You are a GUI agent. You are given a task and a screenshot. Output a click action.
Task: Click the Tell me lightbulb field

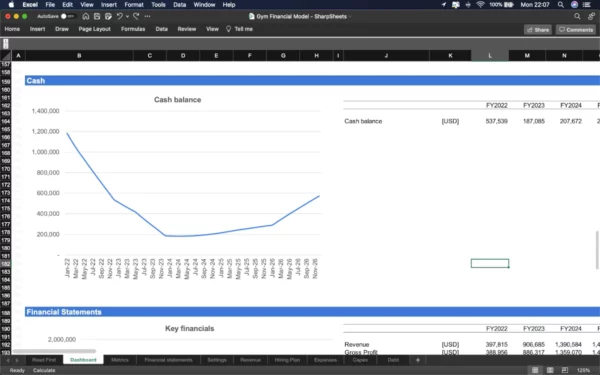(x=240, y=29)
